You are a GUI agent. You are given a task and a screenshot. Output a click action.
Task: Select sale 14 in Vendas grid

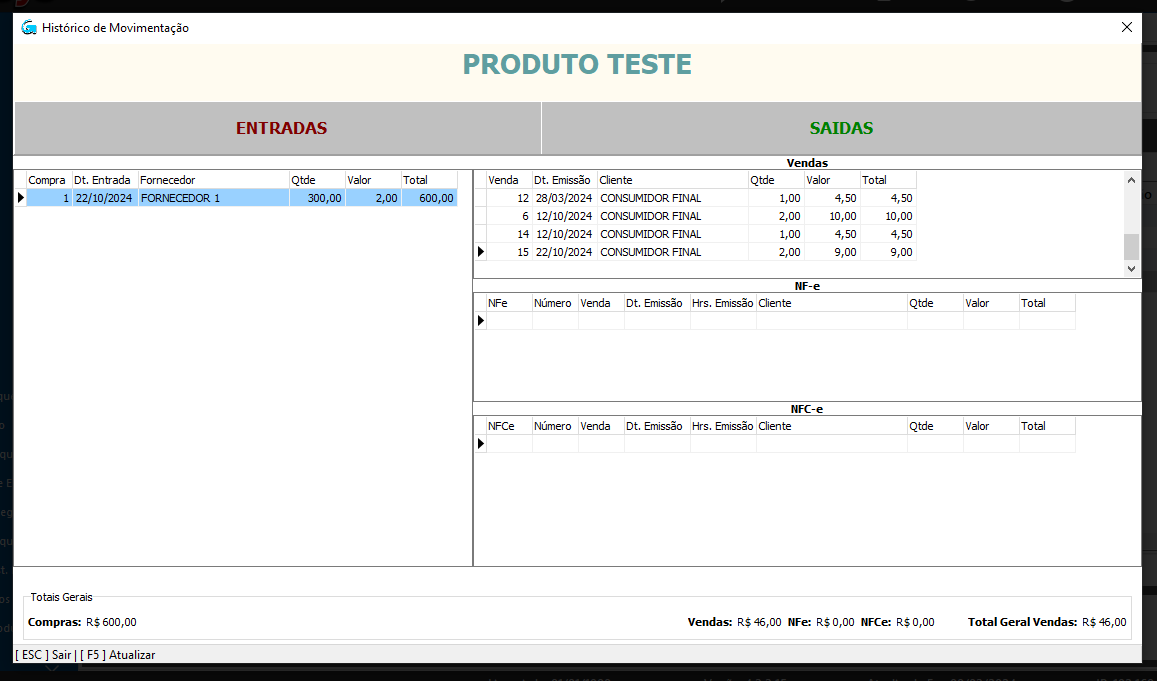coord(650,234)
